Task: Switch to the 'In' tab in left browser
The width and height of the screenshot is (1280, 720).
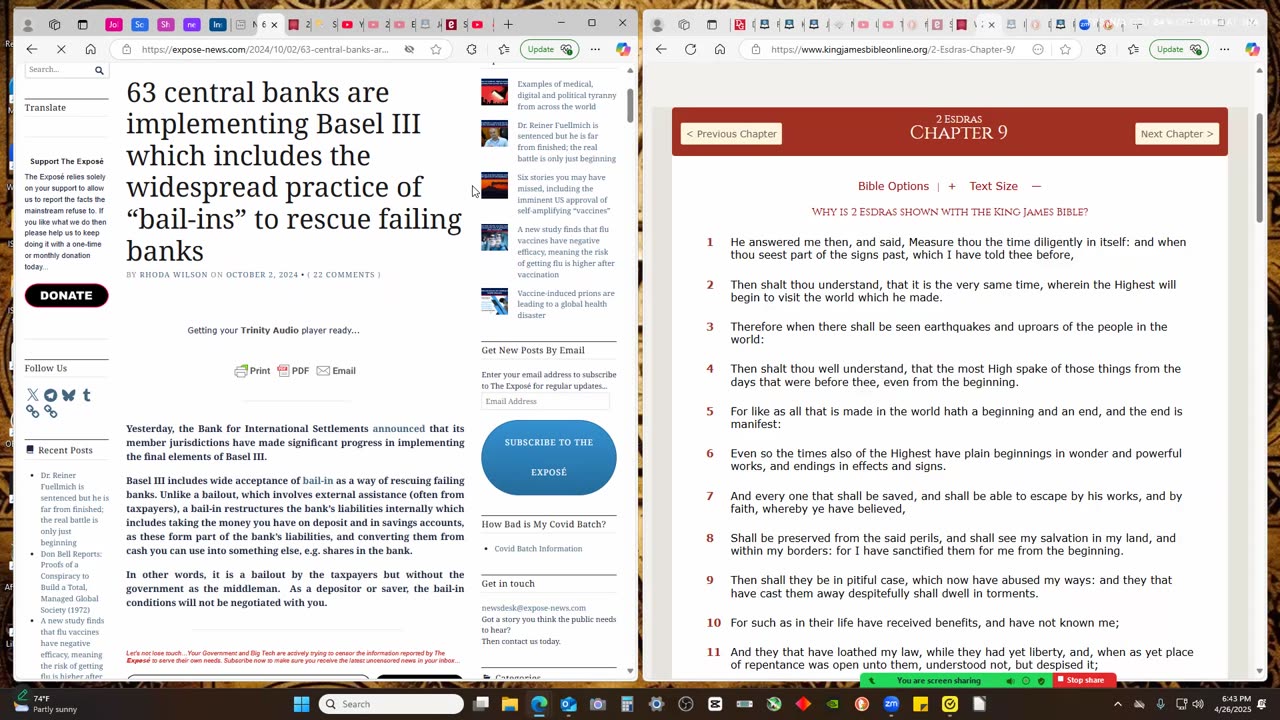Action: [217, 24]
